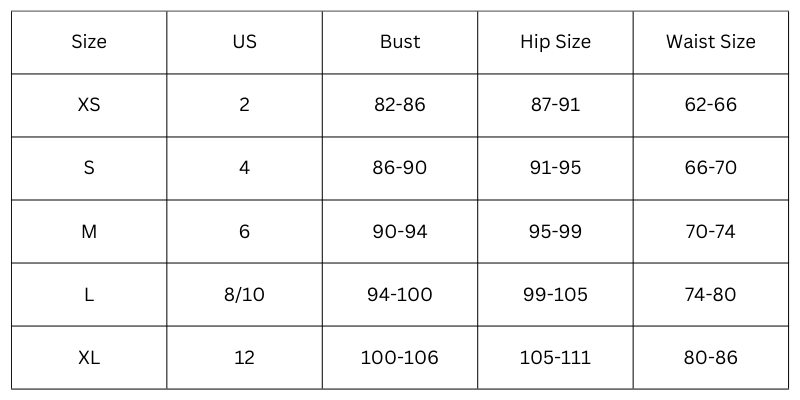The width and height of the screenshot is (800, 400).
Task: Click the bust 82-86 cell
Action: pos(400,105)
